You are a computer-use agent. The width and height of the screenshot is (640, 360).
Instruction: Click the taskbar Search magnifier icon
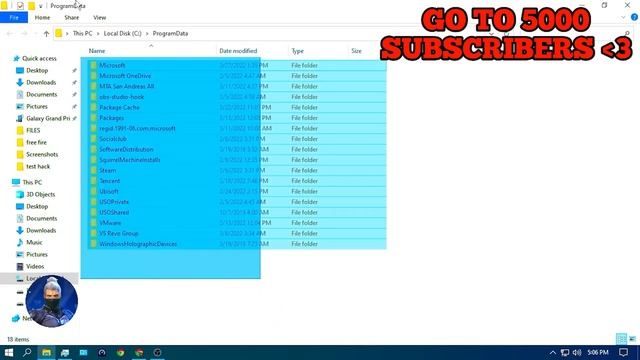pos(27,352)
